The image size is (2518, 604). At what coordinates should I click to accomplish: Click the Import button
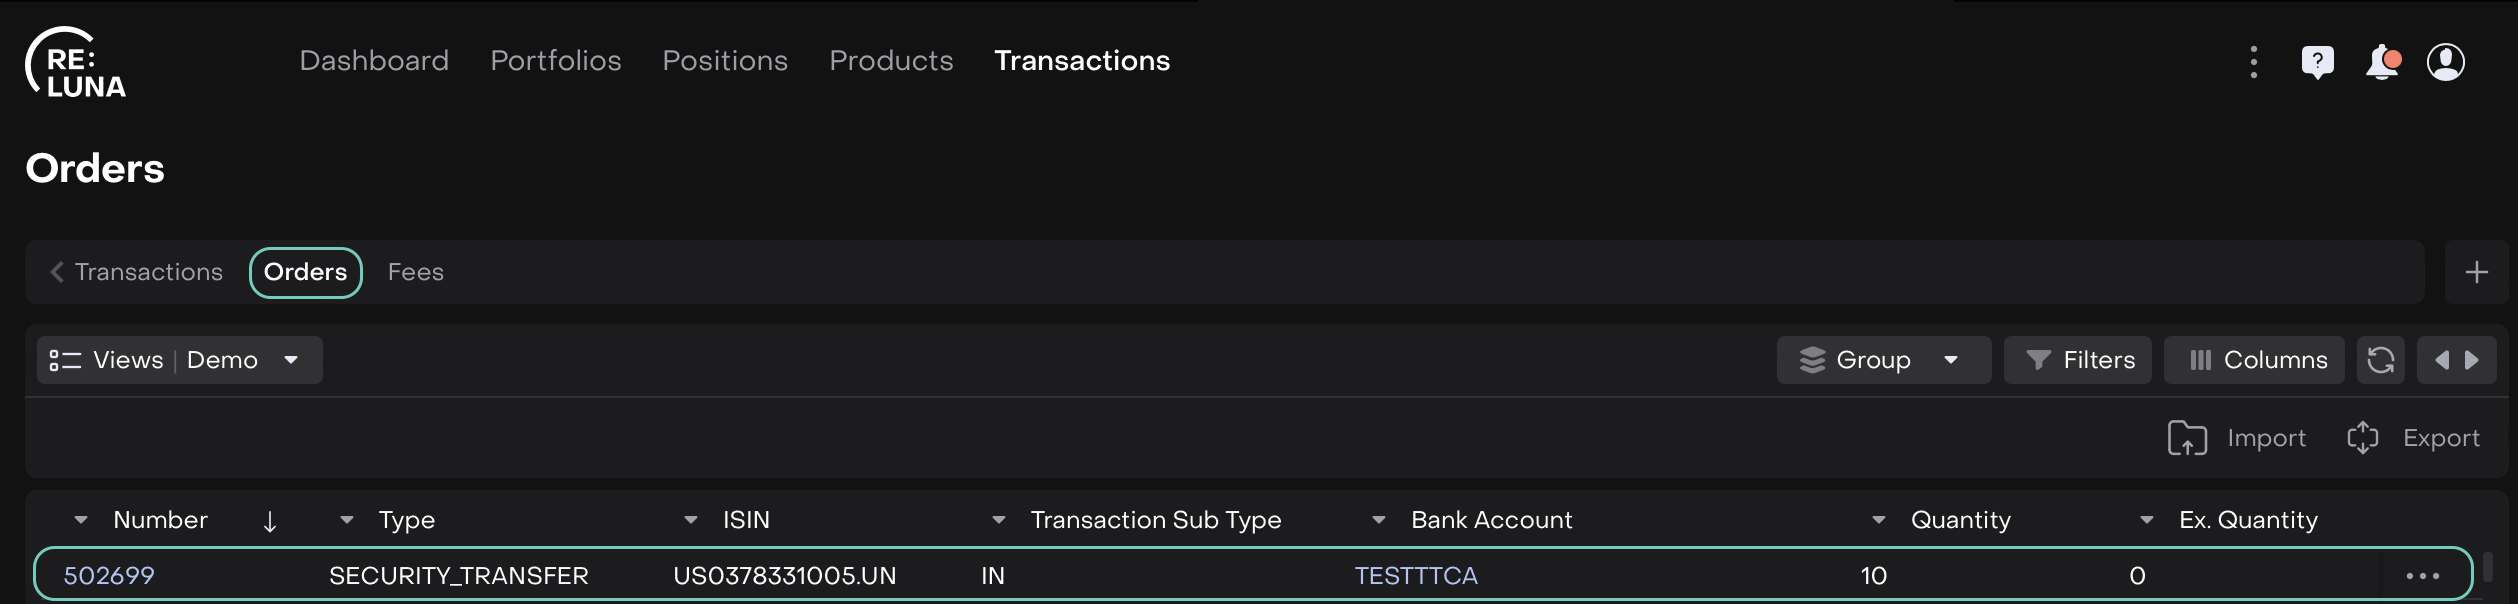2237,438
